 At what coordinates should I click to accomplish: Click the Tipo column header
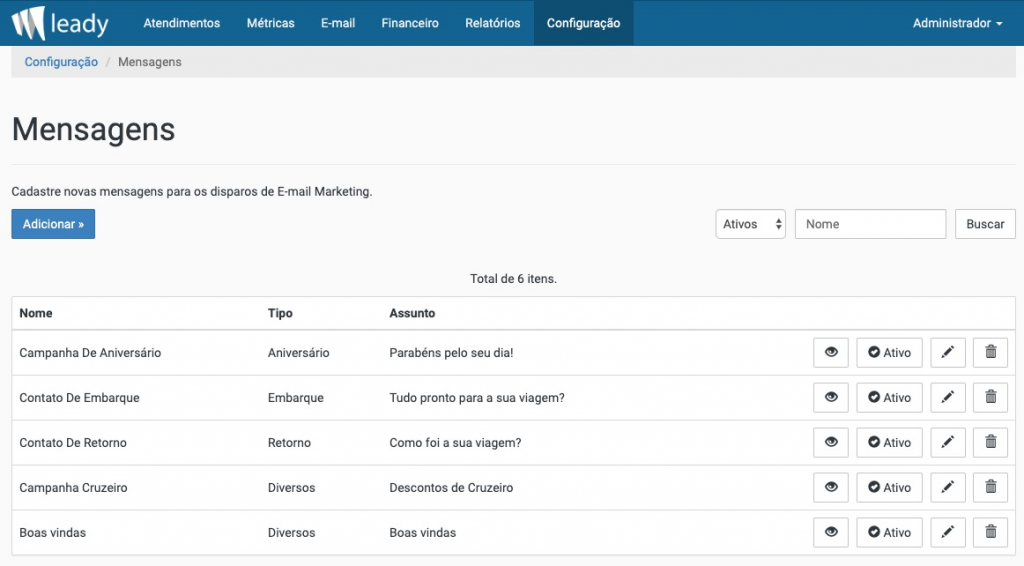(x=280, y=313)
